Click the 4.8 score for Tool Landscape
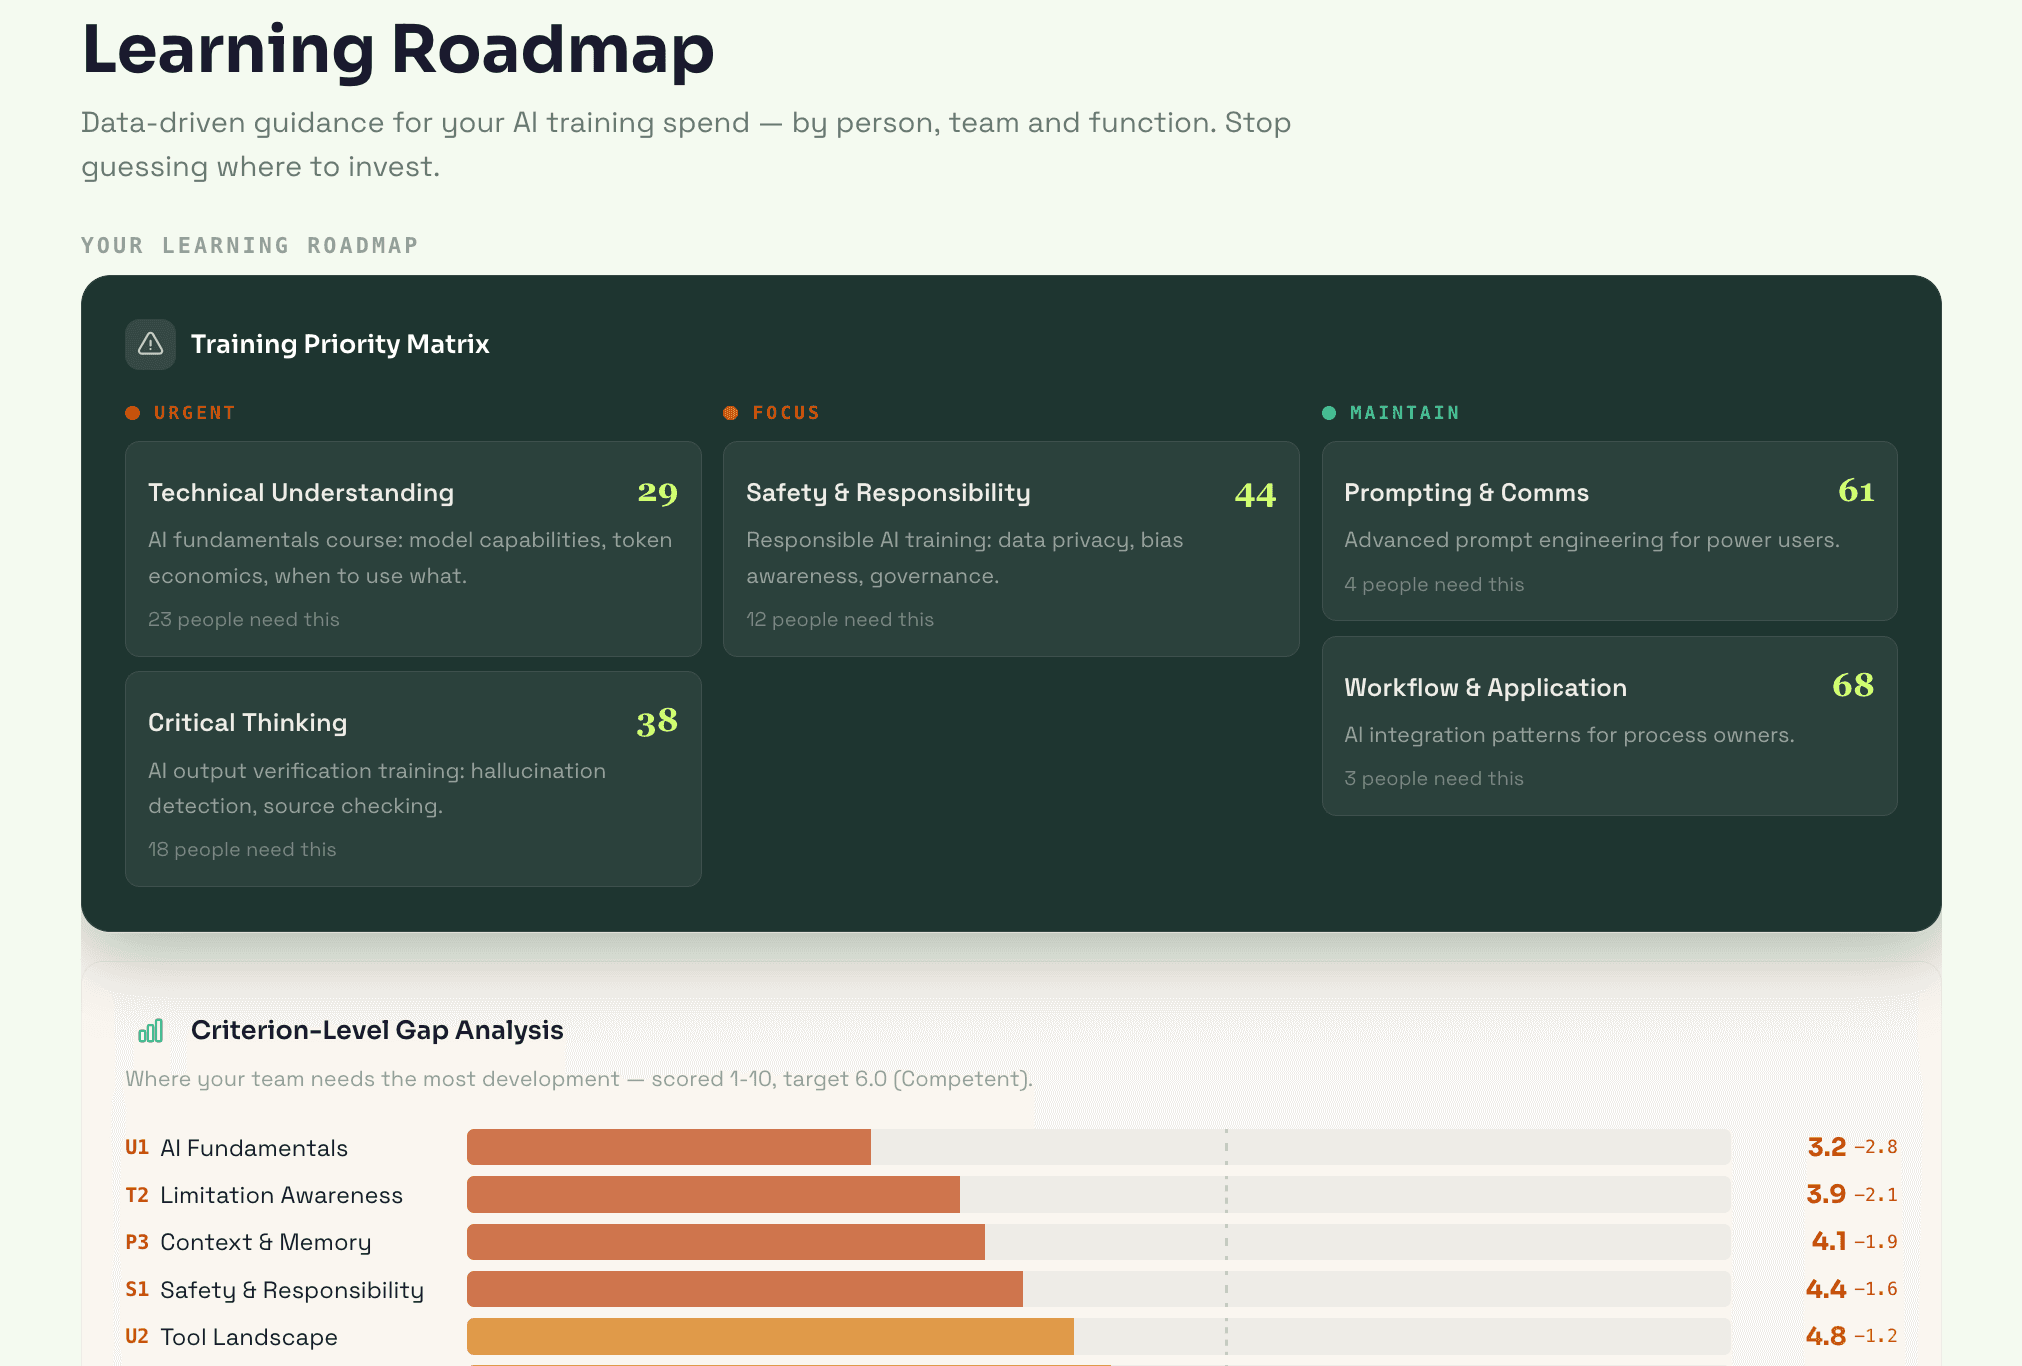This screenshot has height=1366, width=2022. (x=1826, y=1336)
